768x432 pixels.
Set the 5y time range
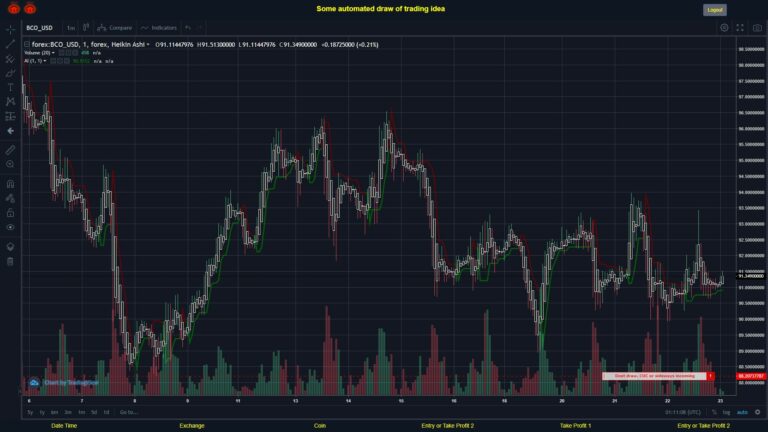(30, 412)
